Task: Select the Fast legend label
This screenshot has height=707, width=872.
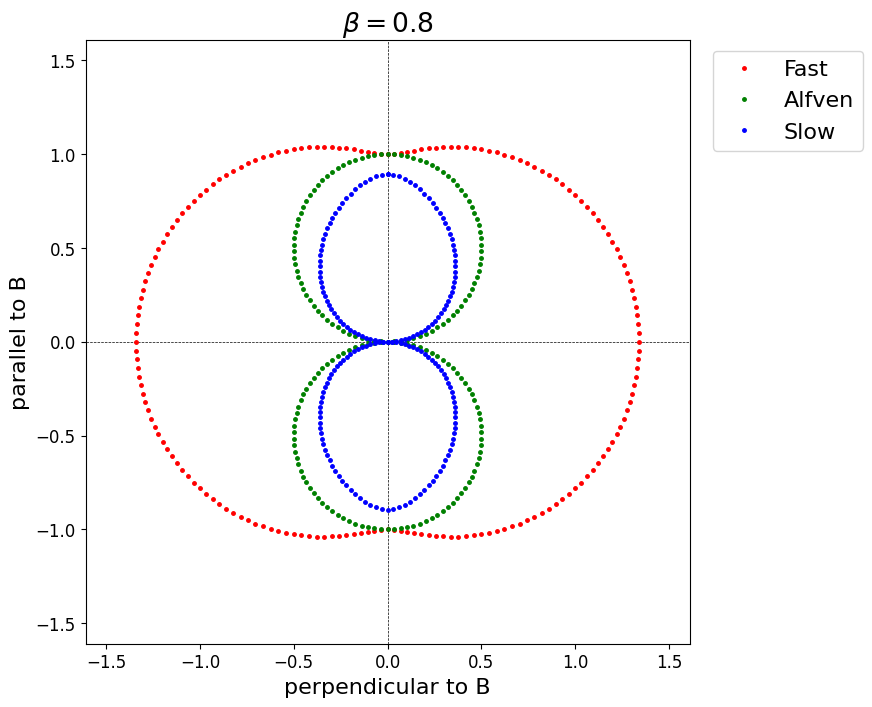Action: coord(805,69)
